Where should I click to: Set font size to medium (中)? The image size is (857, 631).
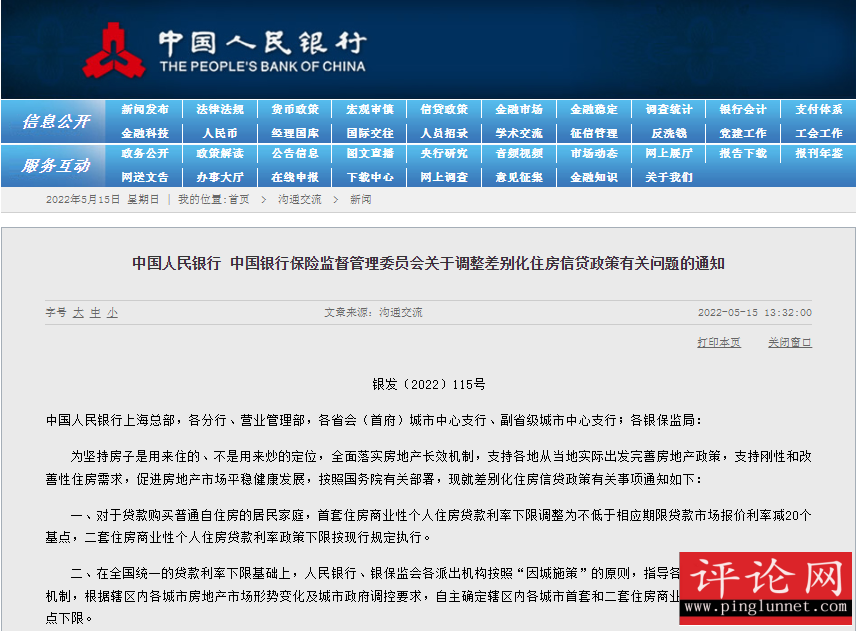[96, 312]
